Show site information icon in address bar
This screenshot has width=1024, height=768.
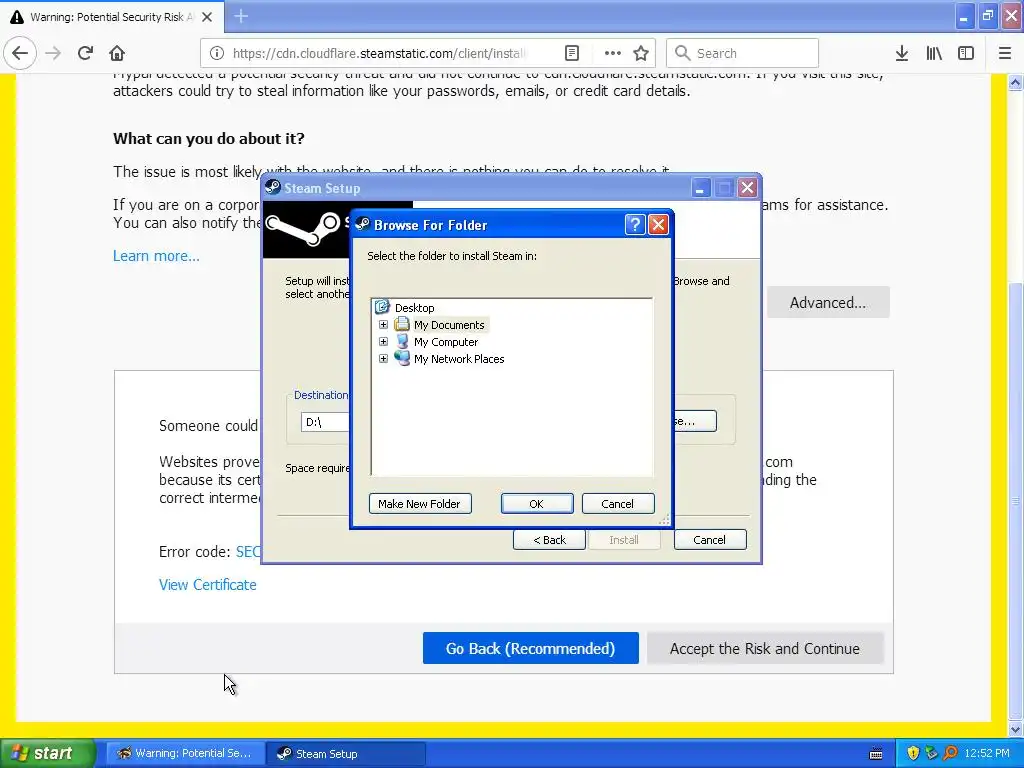[217, 53]
